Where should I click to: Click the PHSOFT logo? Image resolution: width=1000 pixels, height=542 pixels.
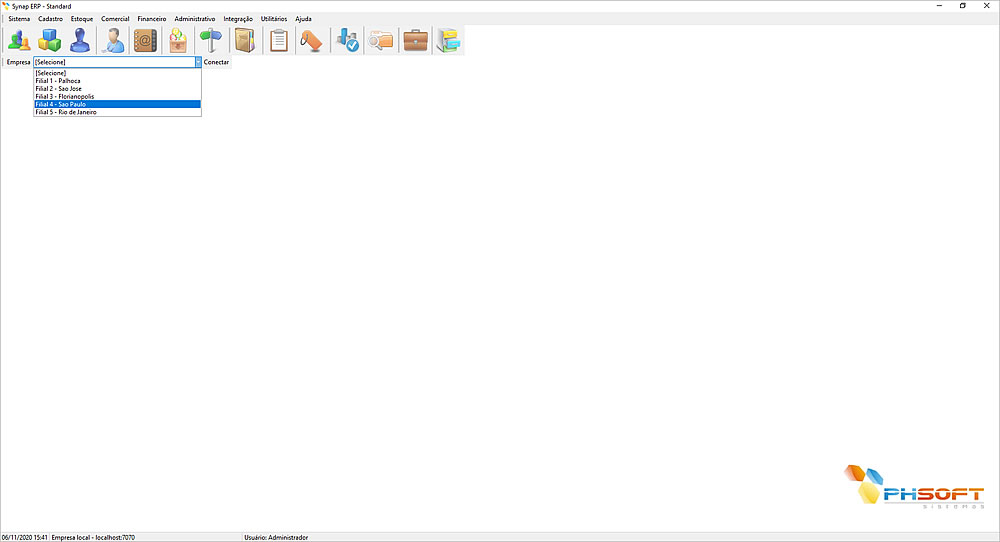[x=914, y=487]
